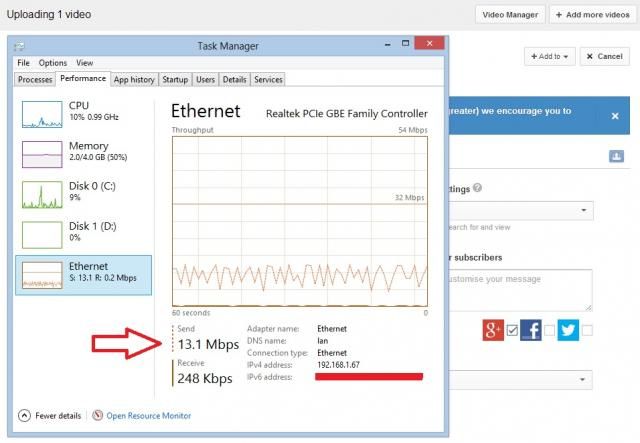Click the download icon on upload panel
The image size is (640, 443).
point(616,156)
